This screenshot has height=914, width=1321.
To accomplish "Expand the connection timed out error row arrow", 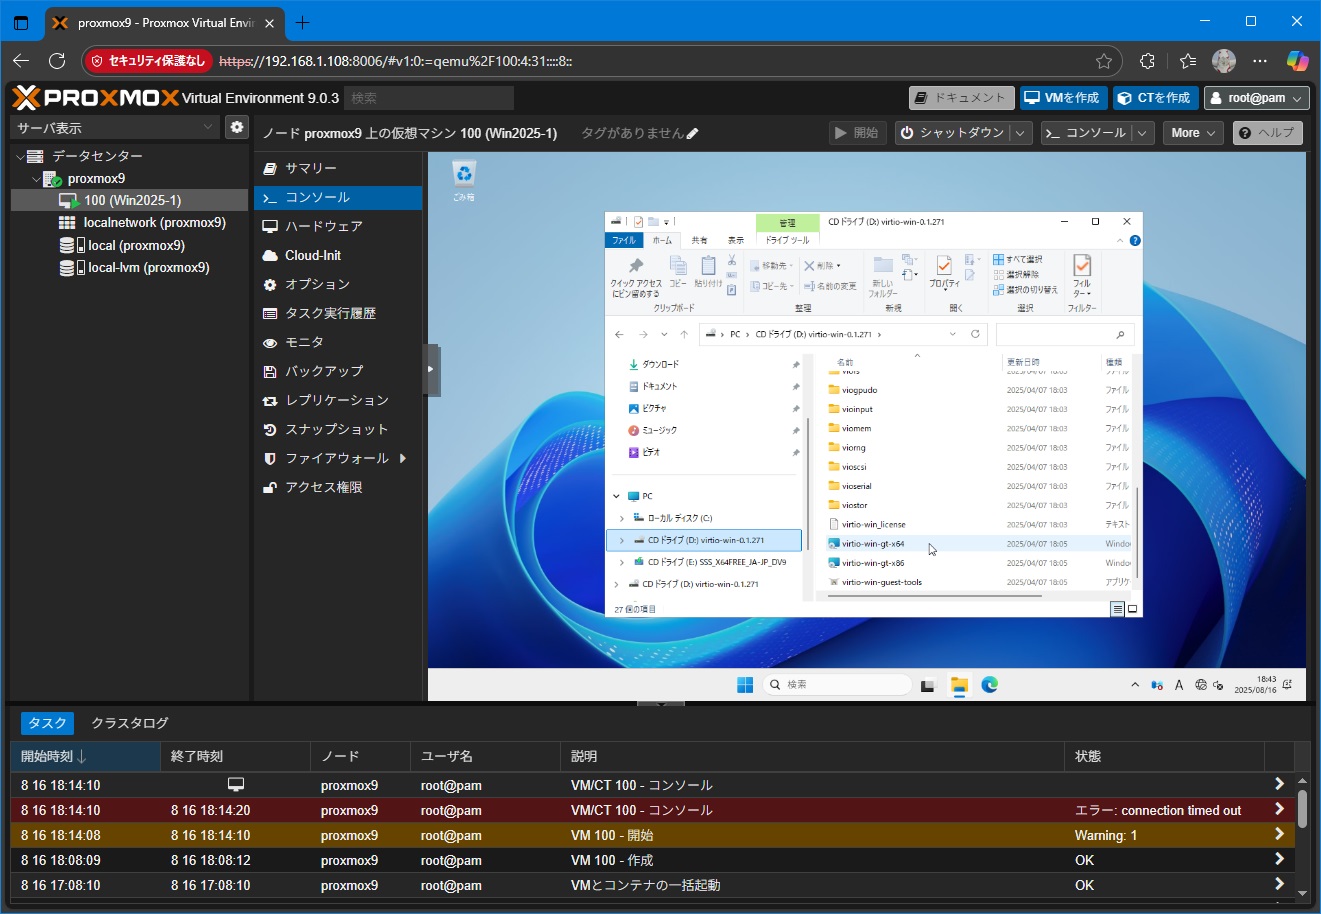I will pos(1279,809).
